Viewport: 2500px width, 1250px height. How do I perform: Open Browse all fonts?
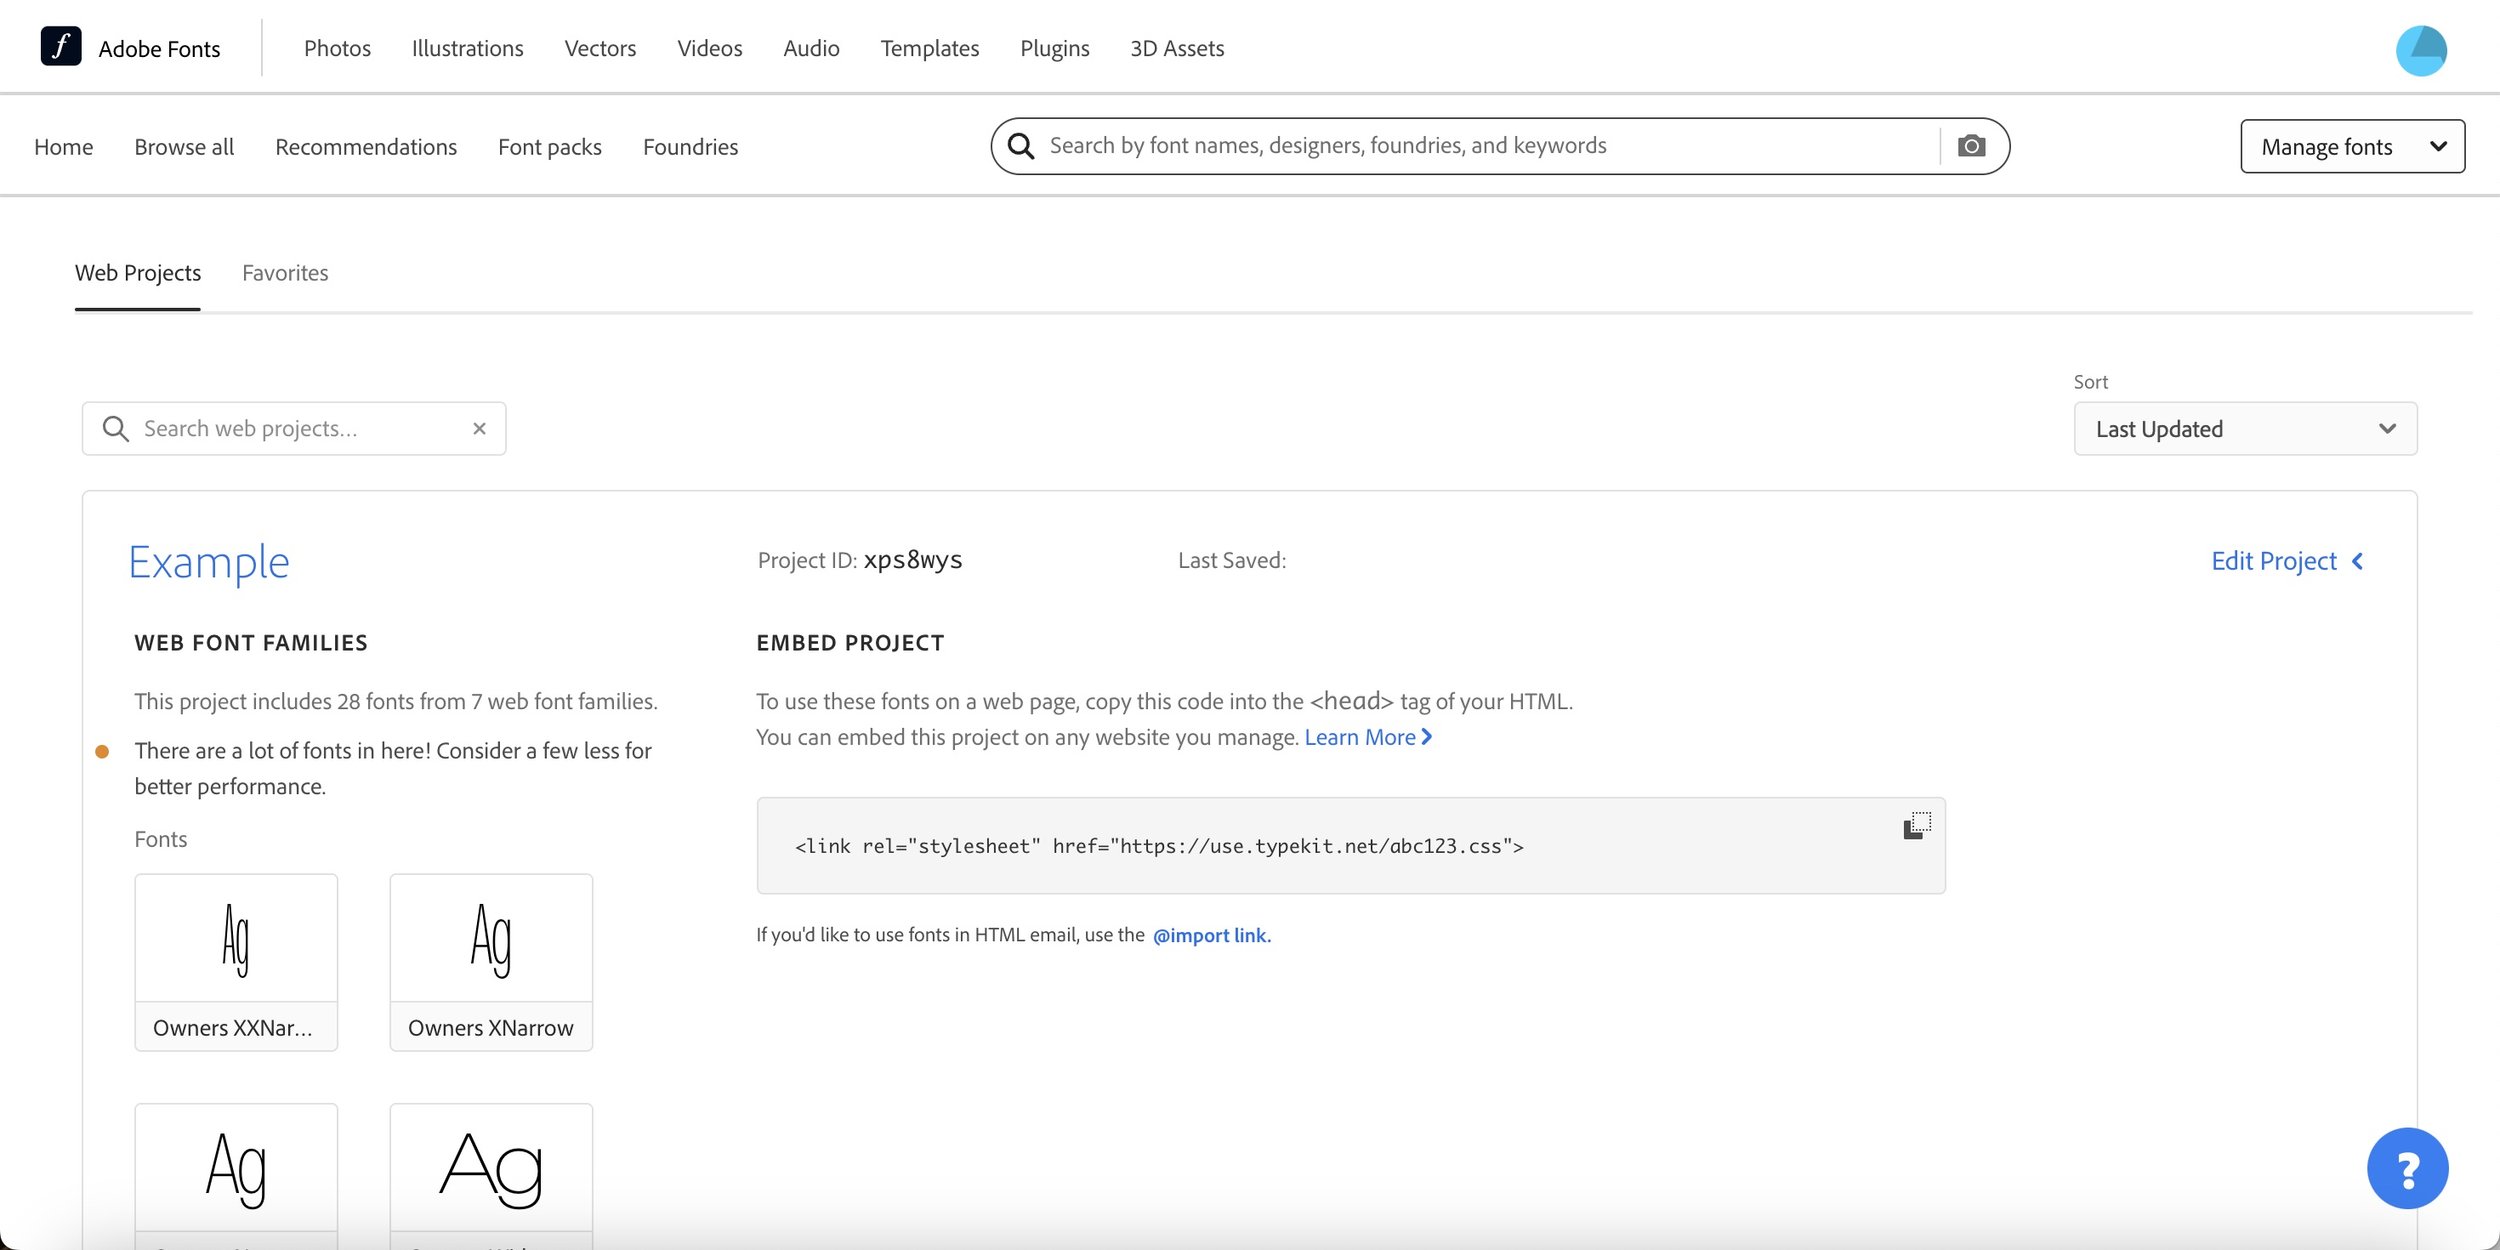[x=184, y=147]
